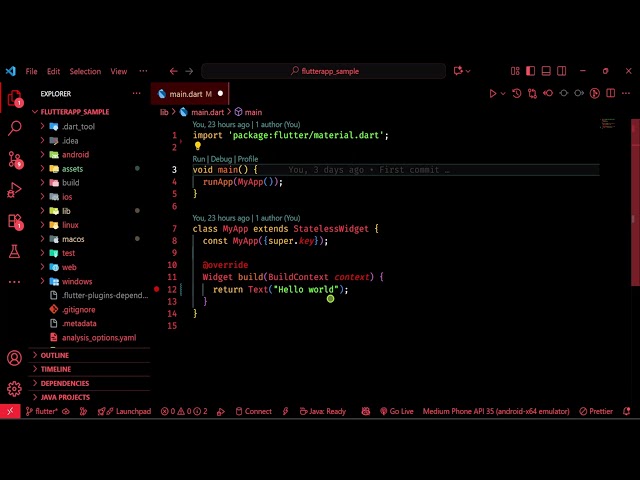This screenshot has height=480, width=640.
Task: Open the Manage gear settings
Action: [x=14, y=389]
